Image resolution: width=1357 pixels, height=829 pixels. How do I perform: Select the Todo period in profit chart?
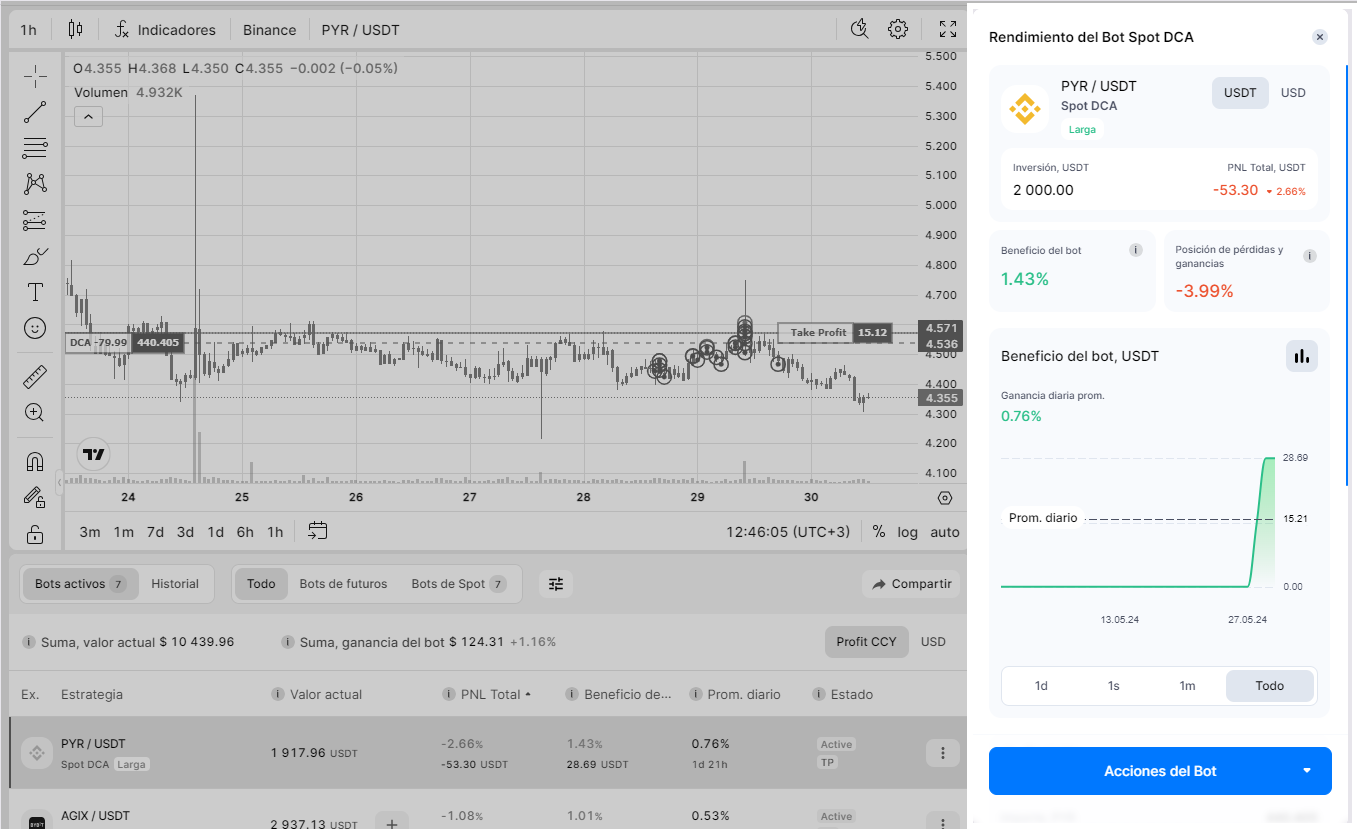click(1269, 686)
